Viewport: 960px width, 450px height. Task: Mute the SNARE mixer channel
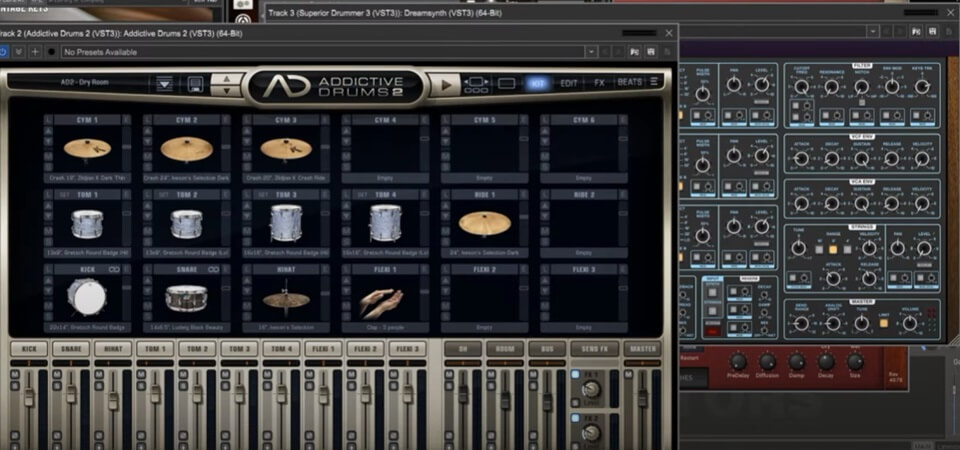(x=56, y=374)
